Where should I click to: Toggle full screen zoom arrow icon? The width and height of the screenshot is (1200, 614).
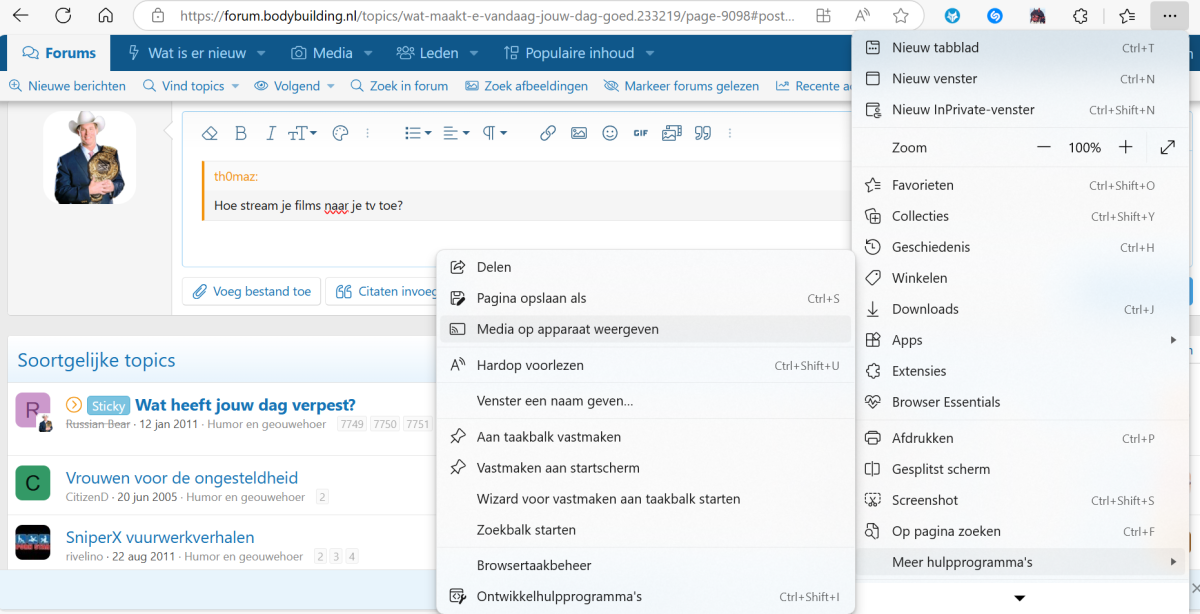tap(1167, 147)
